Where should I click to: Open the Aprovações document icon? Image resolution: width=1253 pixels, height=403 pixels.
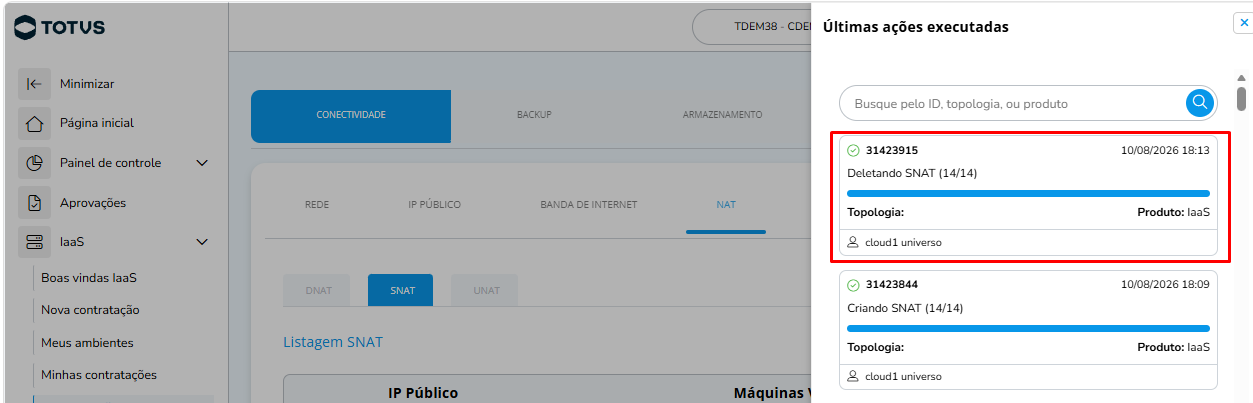click(34, 203)
